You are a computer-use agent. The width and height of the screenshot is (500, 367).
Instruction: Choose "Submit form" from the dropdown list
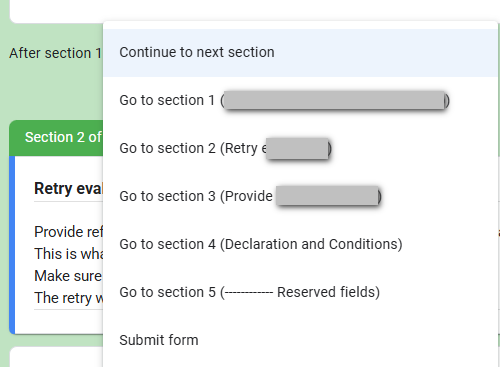tap(300, 340)
